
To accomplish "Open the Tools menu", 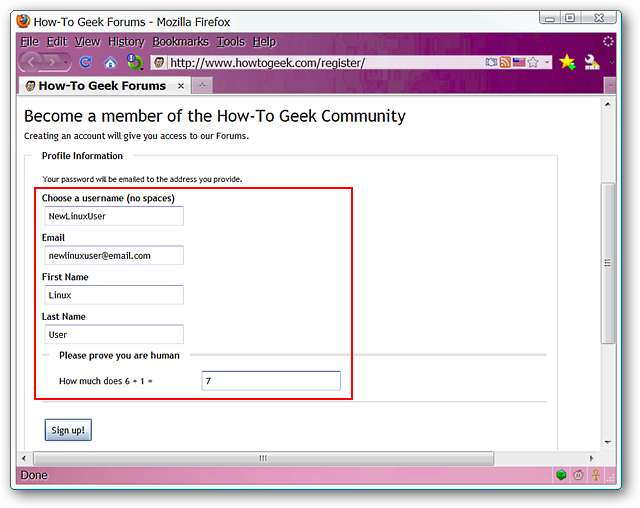I will coord(231,42).
